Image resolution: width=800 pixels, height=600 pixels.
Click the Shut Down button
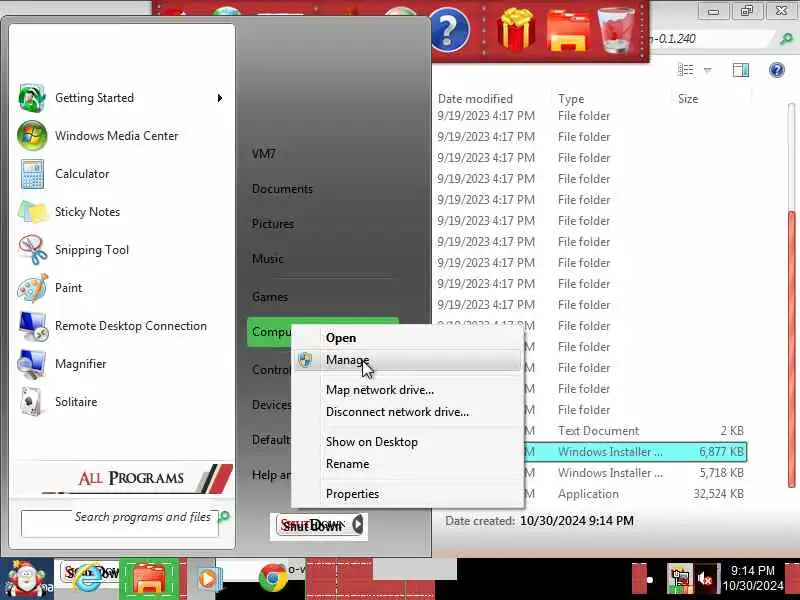pos(312,524)
